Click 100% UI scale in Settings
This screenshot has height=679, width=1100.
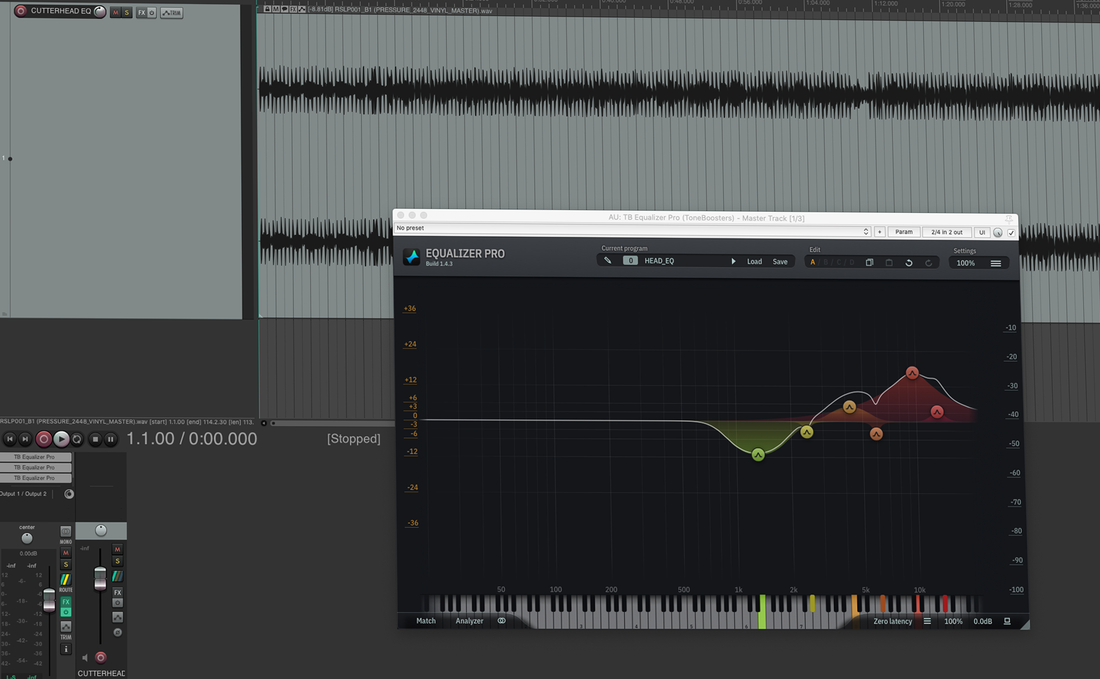pos(966,263)
